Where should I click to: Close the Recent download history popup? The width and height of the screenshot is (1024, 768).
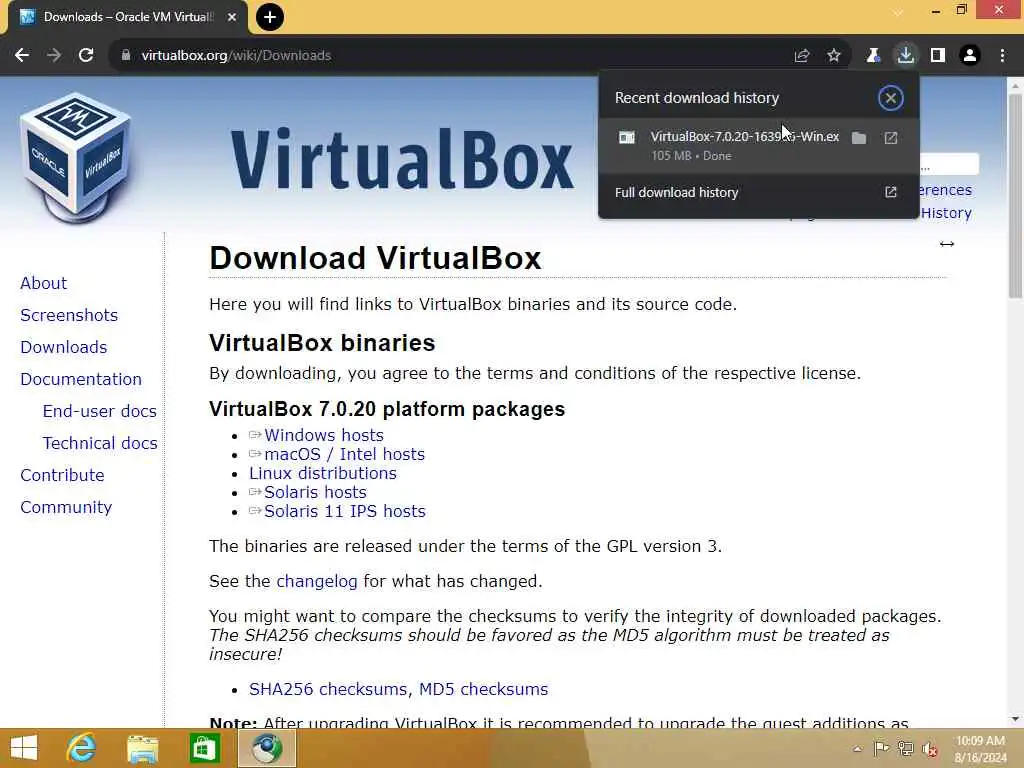click(x=890, y=98)
